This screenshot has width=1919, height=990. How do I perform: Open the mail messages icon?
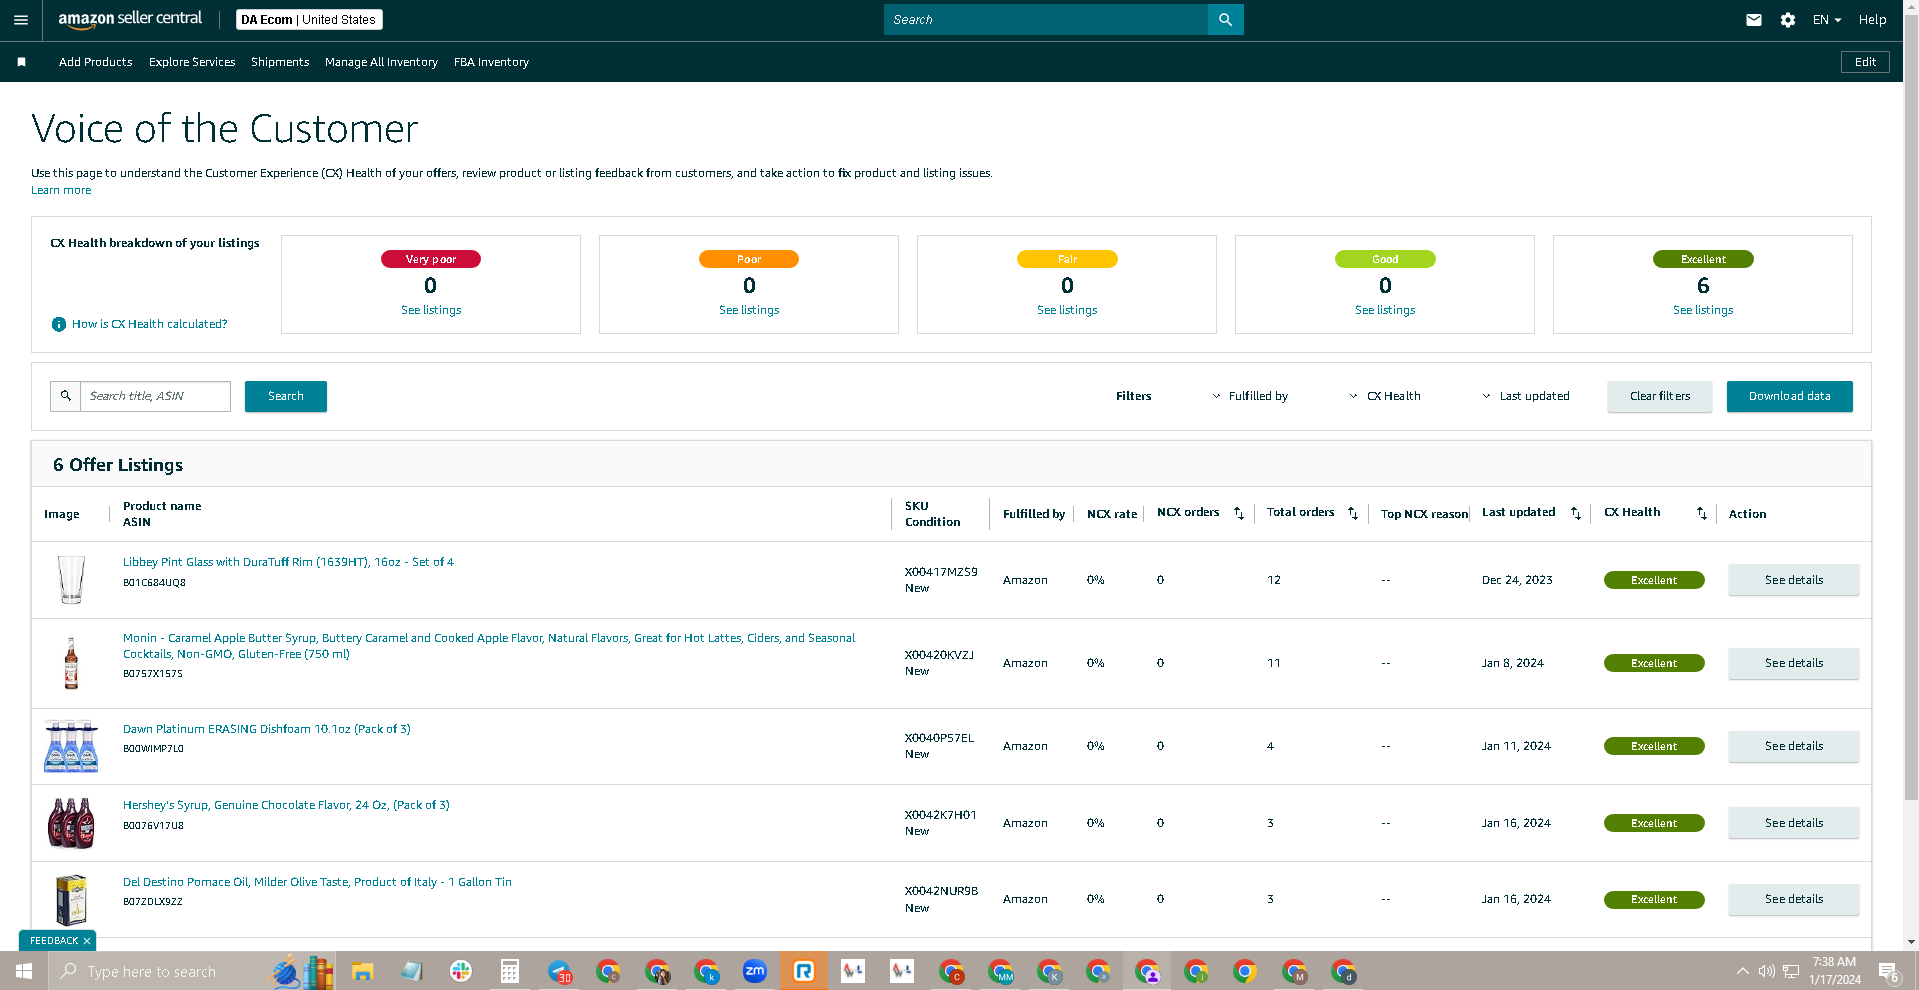point(1753,20)
